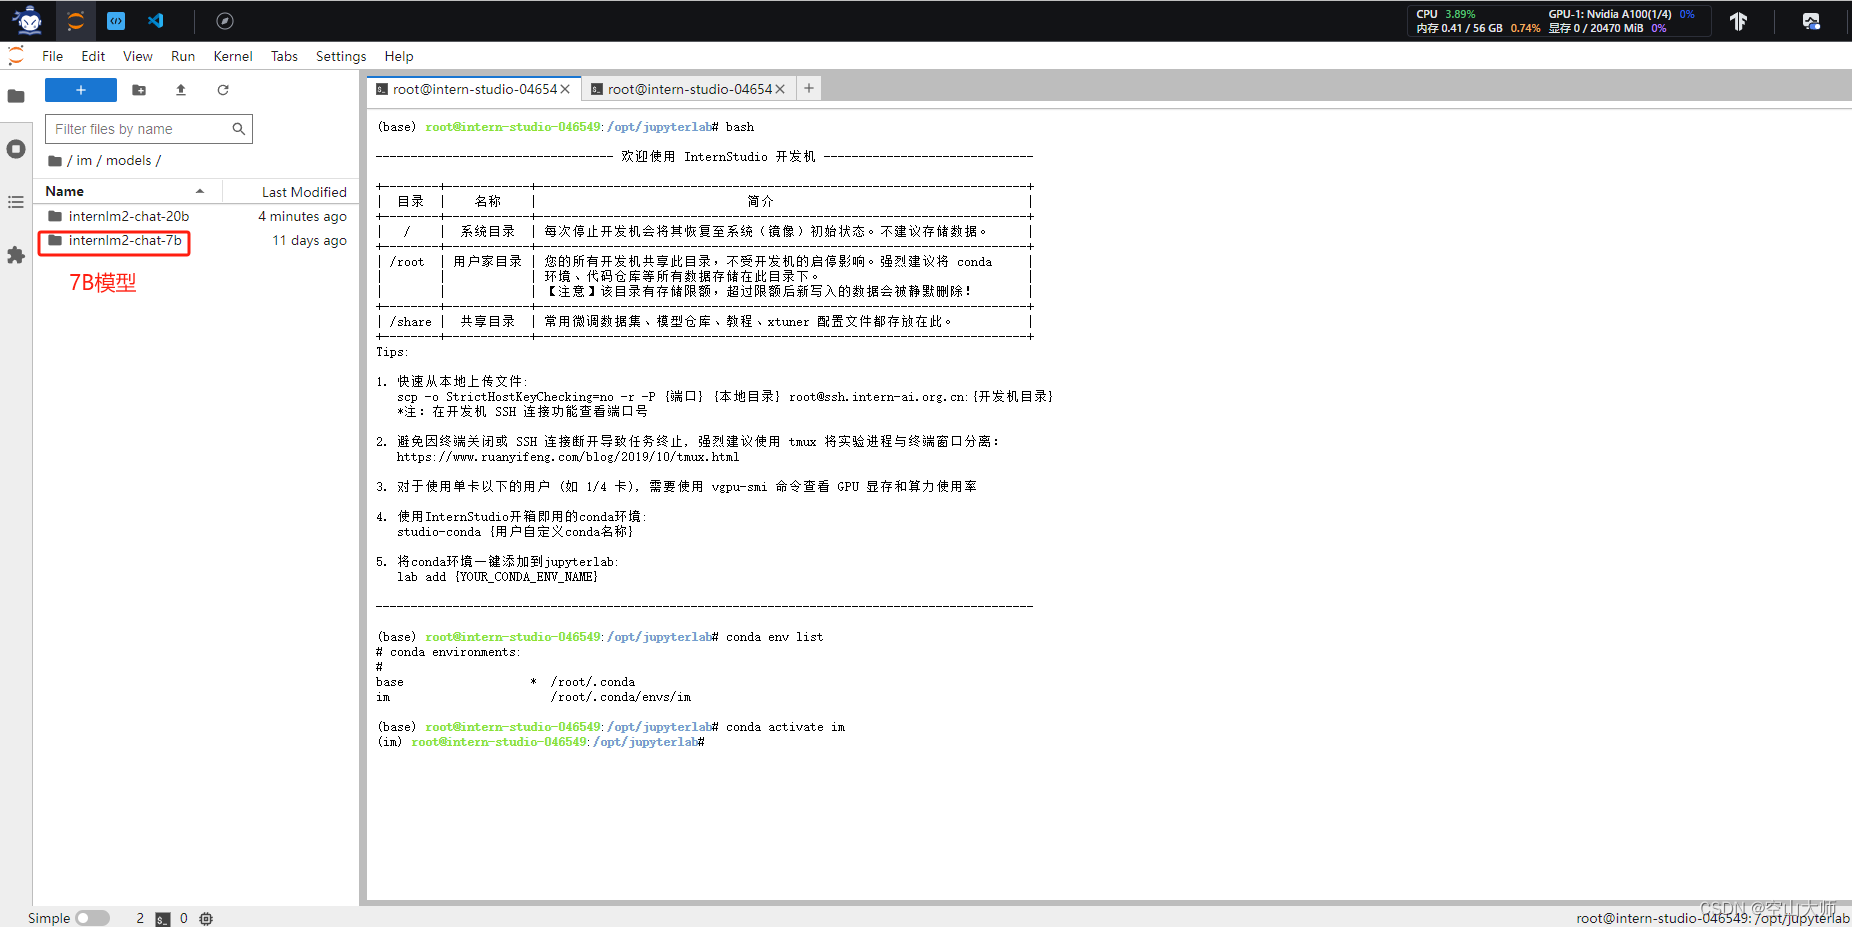Viewport: 1852px width, 927px height.
Task: Close the second root@intern-studio terminal tab
Action: tap(780, 89)
